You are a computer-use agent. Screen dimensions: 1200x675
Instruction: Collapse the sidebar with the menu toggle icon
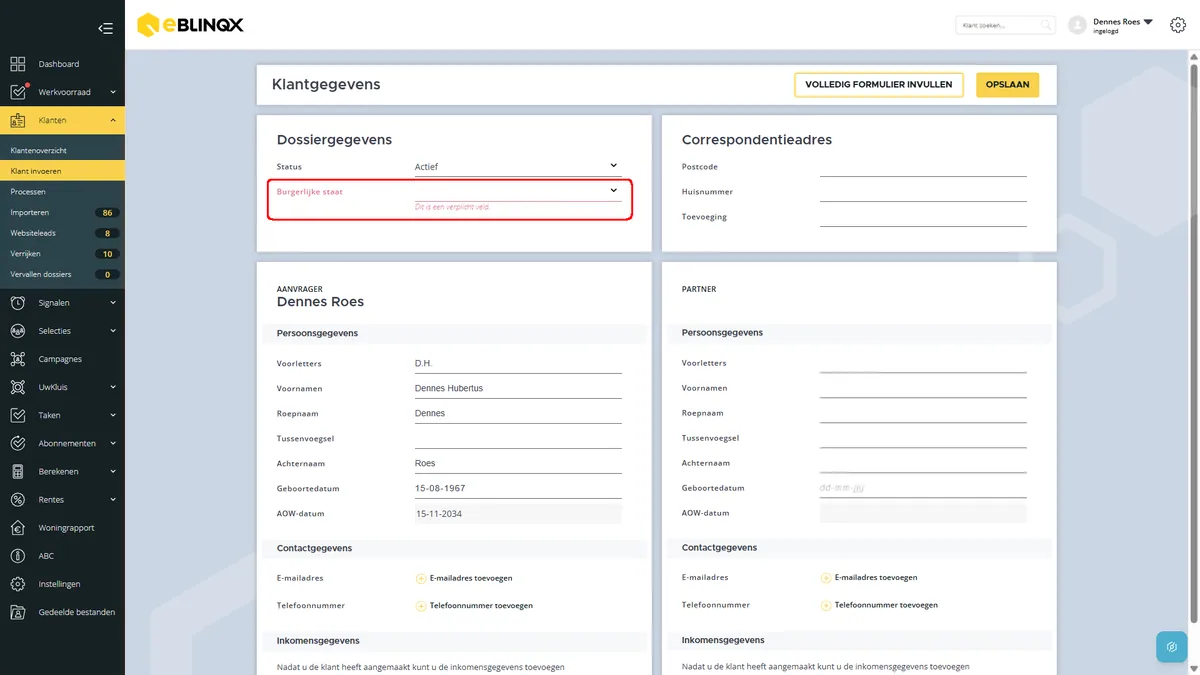105,28
